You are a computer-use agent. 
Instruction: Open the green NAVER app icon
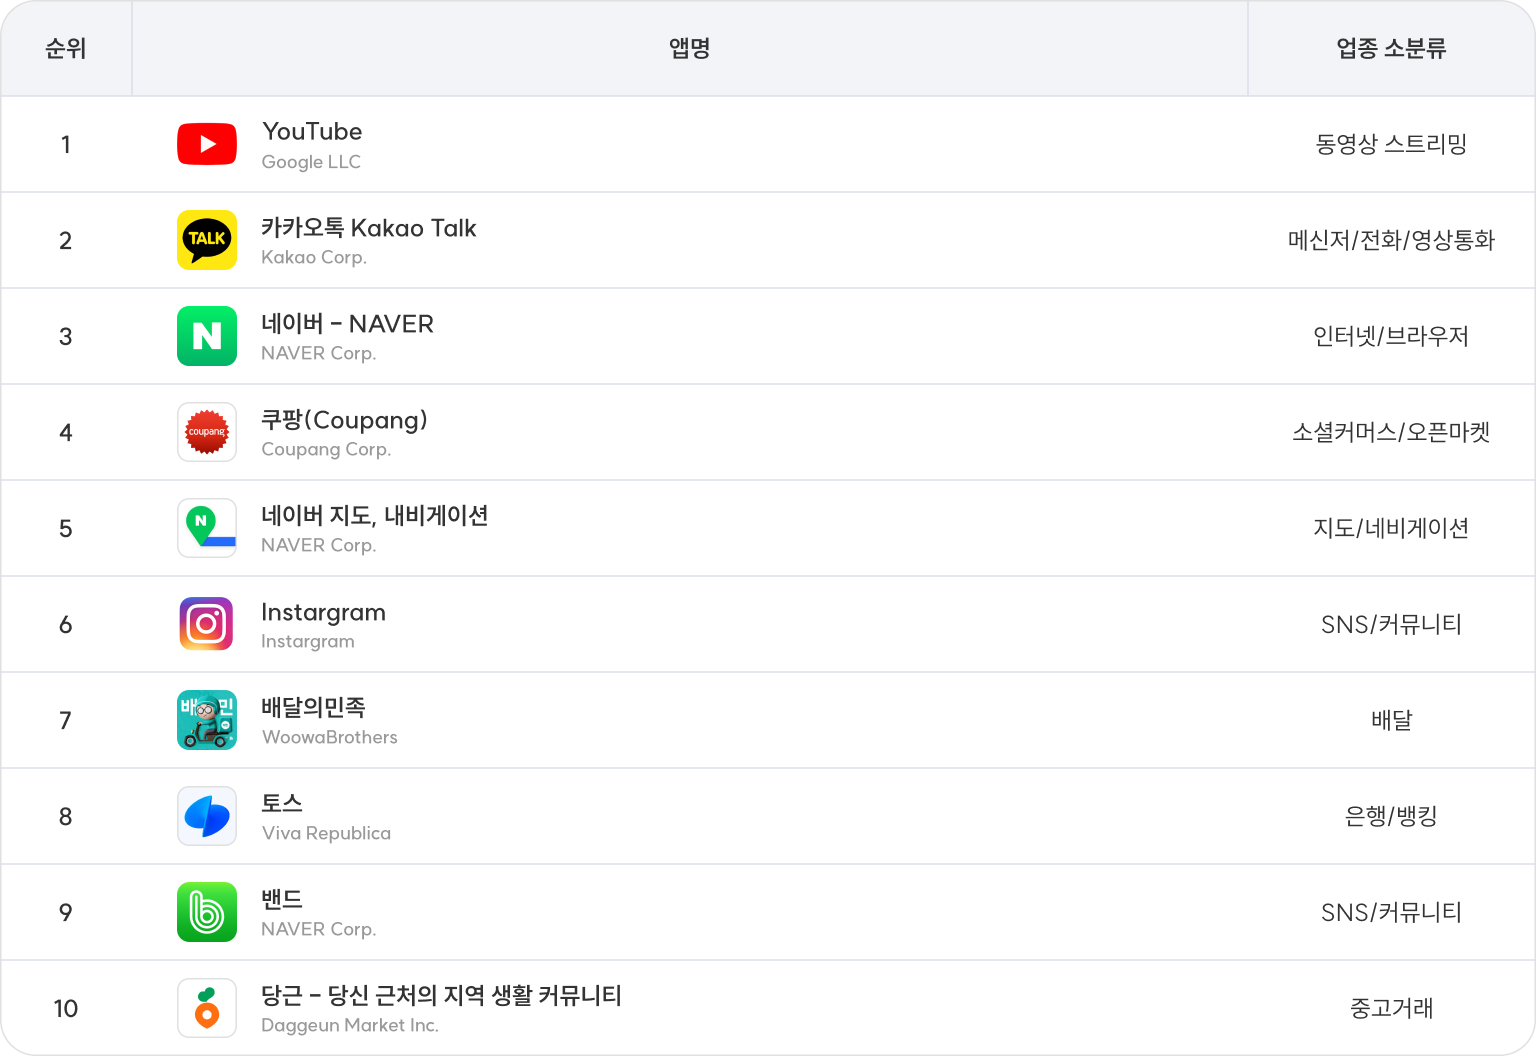click(207, 336)
